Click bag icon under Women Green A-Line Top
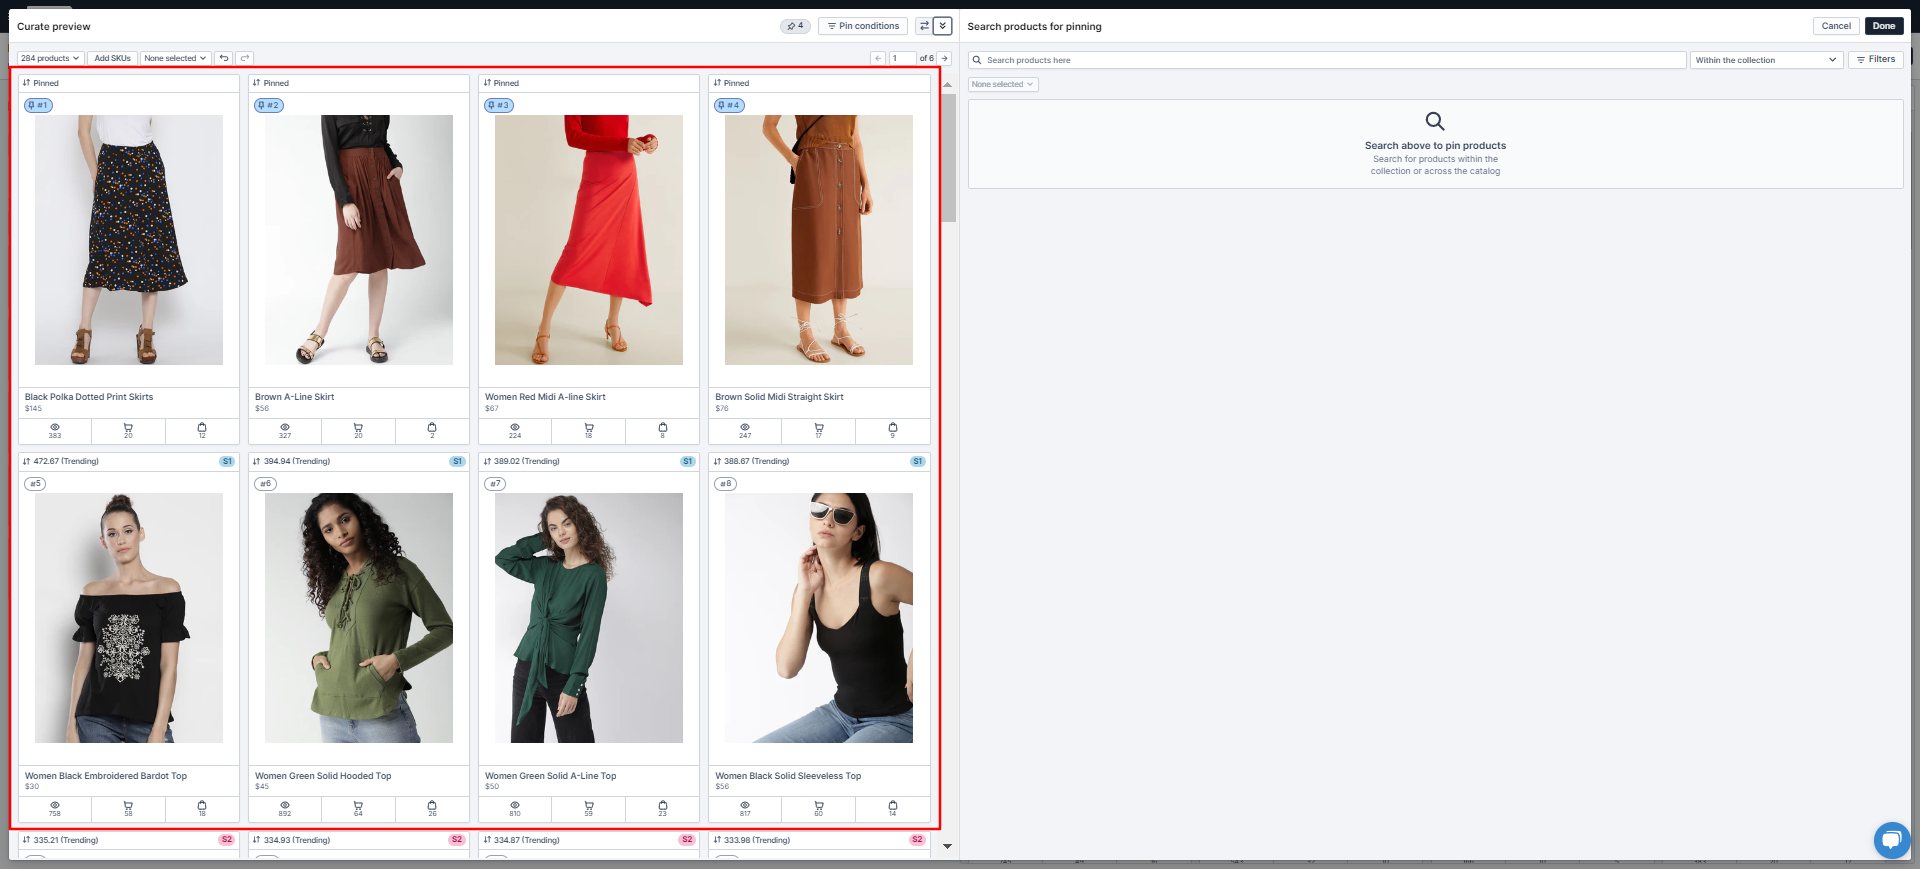This screenshot has height=869, width=1920. coord(663,805)
